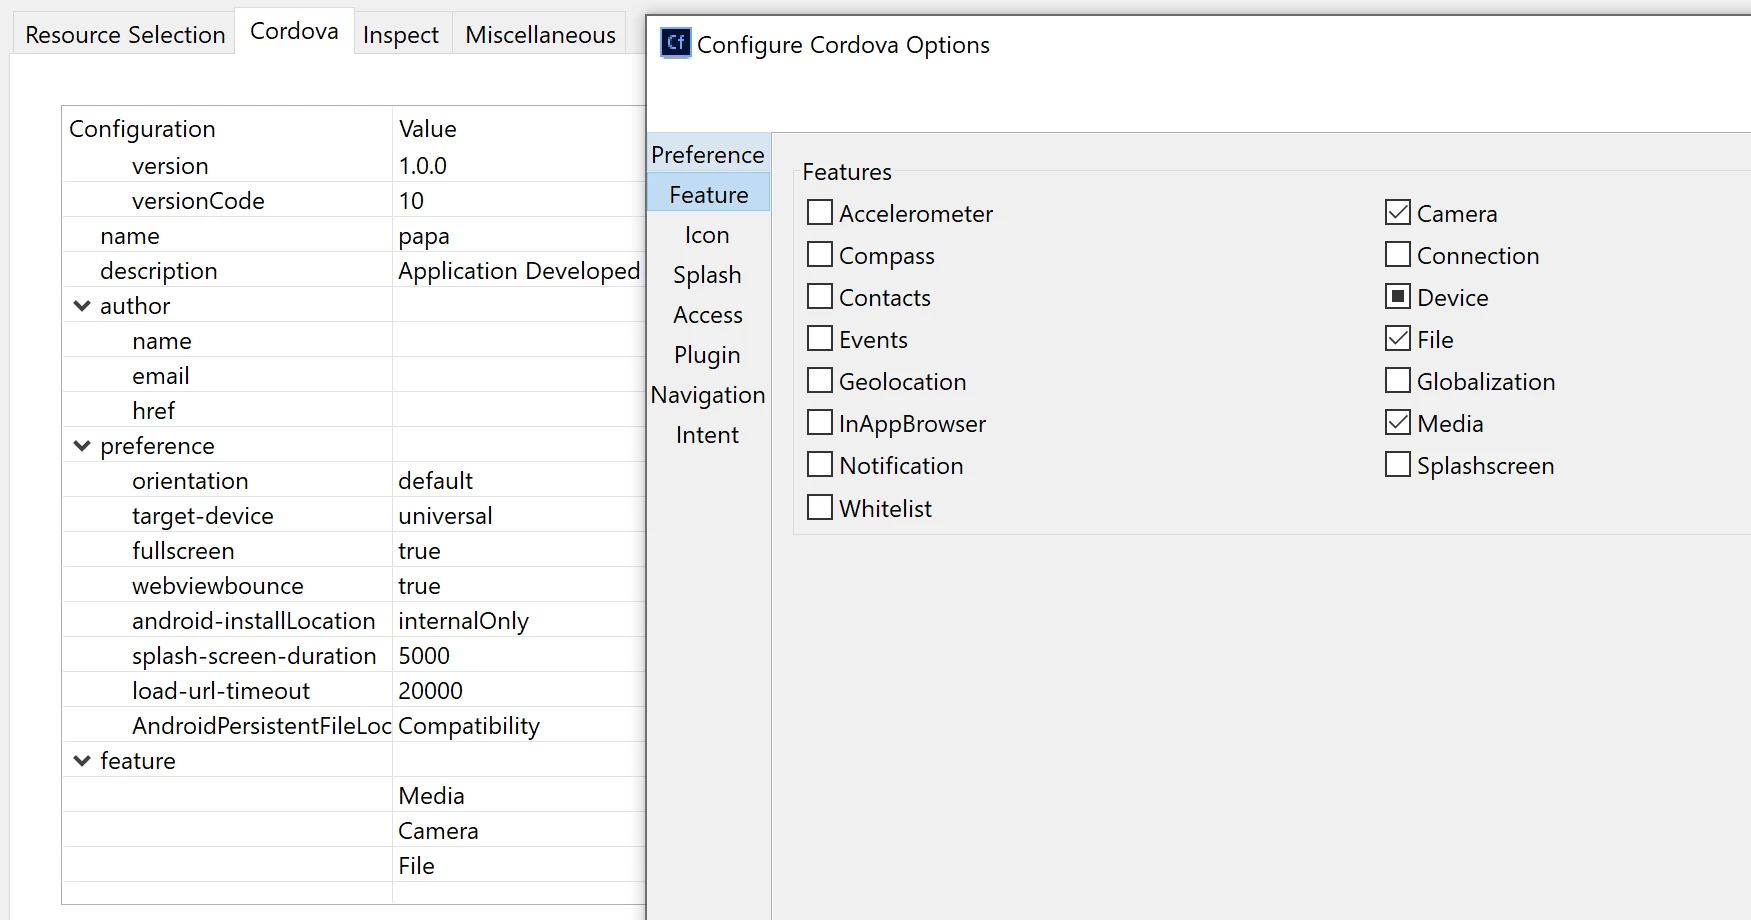1751x920 pixels.
Task: Click the name value papa
Action: click(424, 236)
